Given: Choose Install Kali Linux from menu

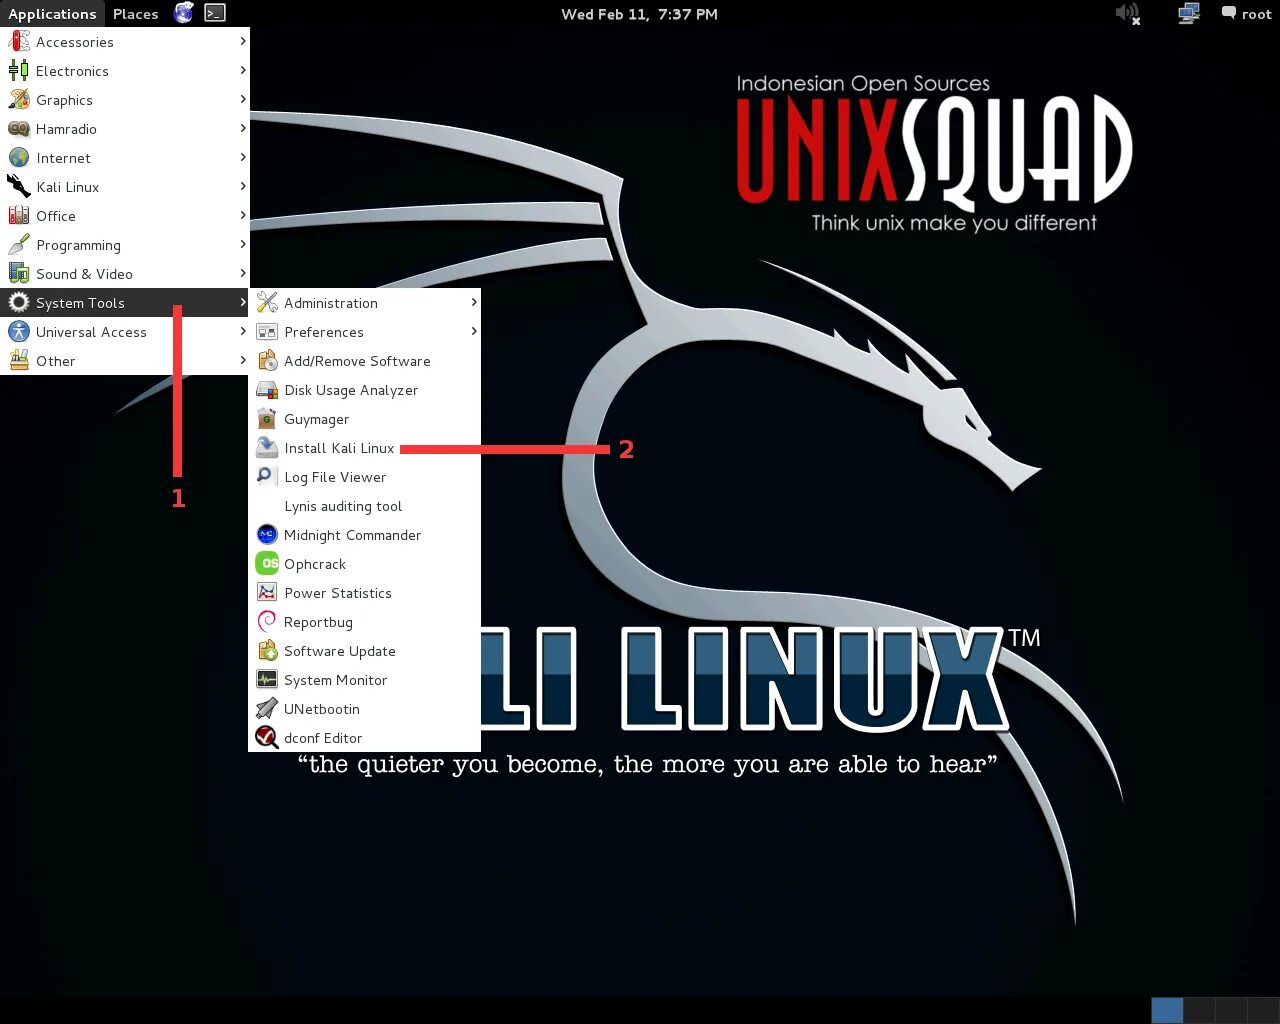Looking at the screenshot, I should pos(365,448).
